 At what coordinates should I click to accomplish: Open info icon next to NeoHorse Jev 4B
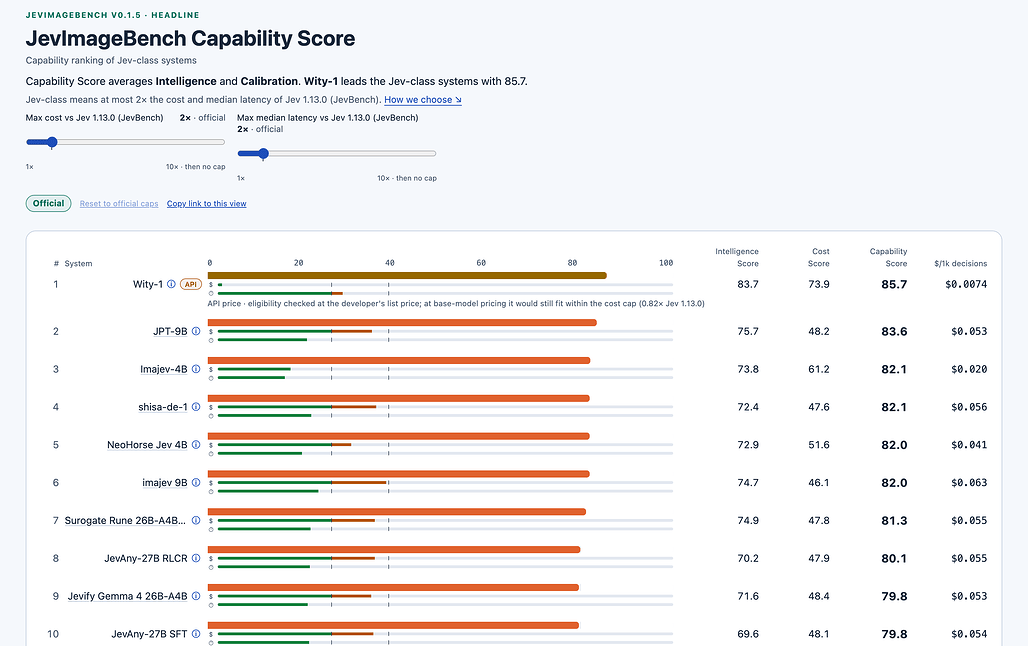click(x=195, y=445)
